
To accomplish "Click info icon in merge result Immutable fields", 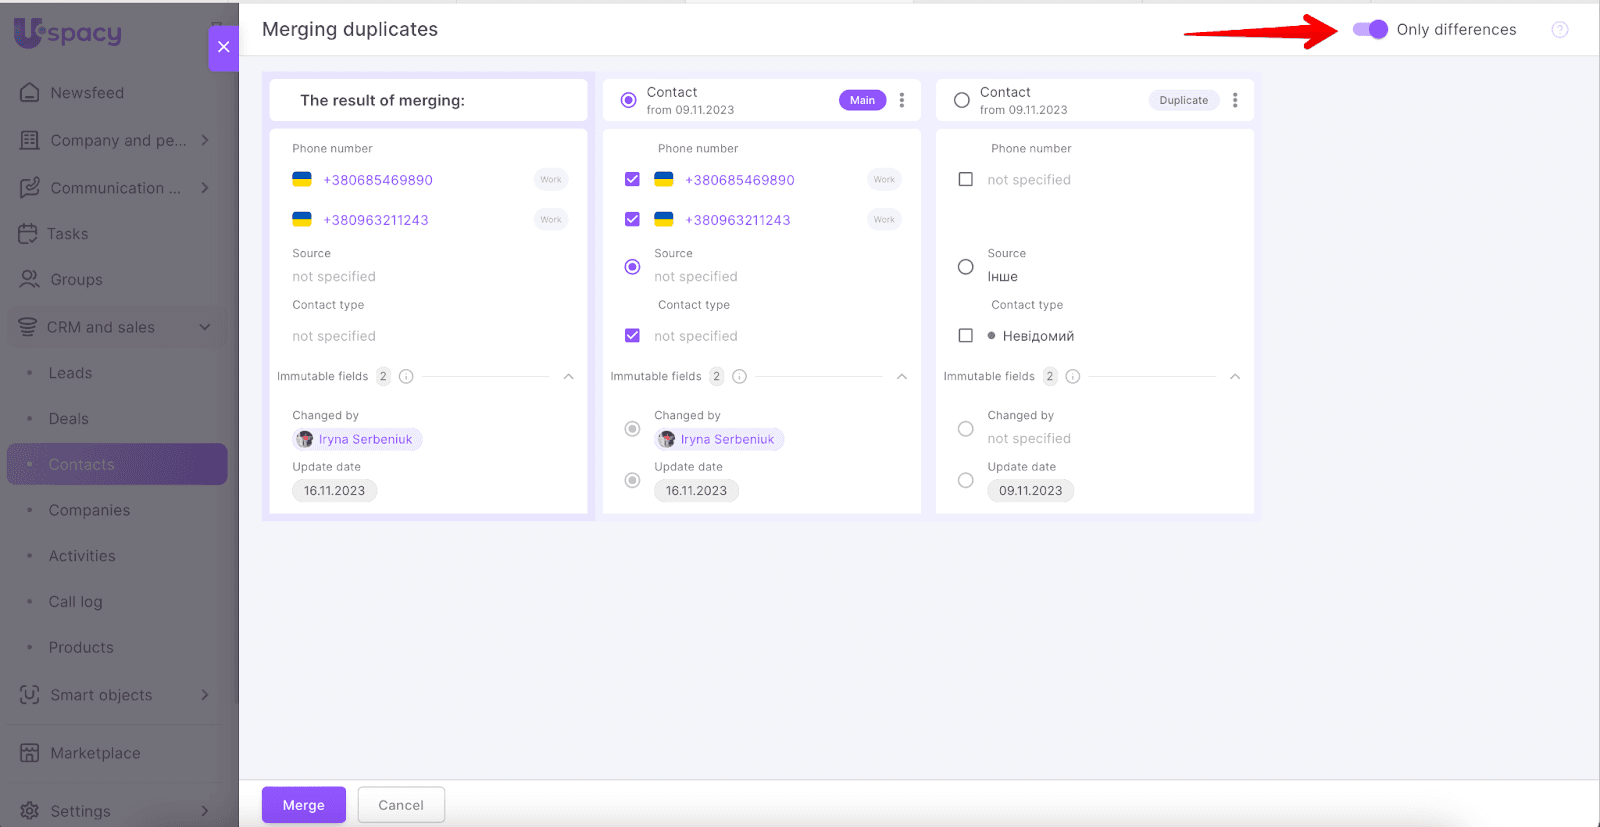I will (x=406, y=377).
